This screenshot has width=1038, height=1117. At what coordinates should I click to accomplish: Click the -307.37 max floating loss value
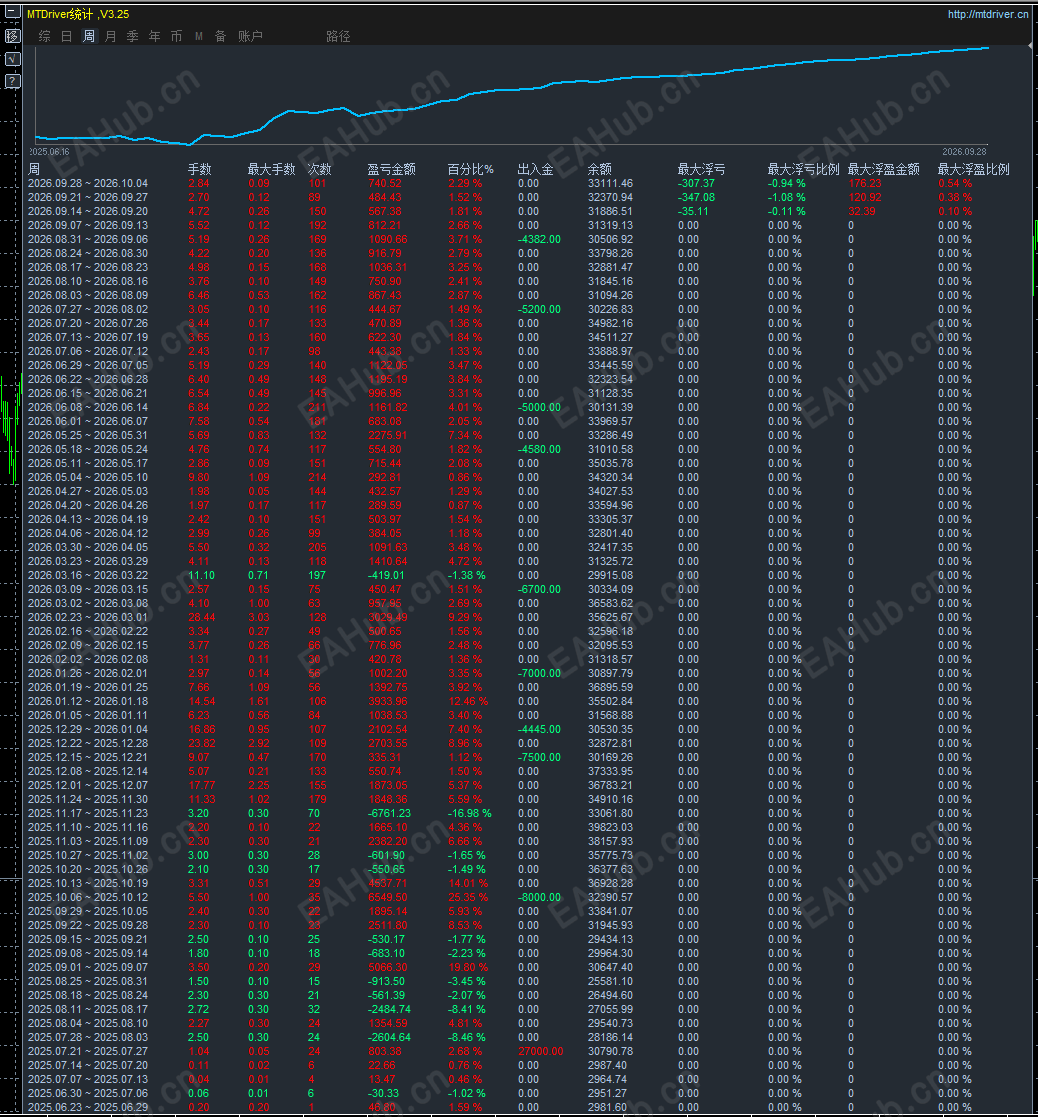[x=696, y=183]
